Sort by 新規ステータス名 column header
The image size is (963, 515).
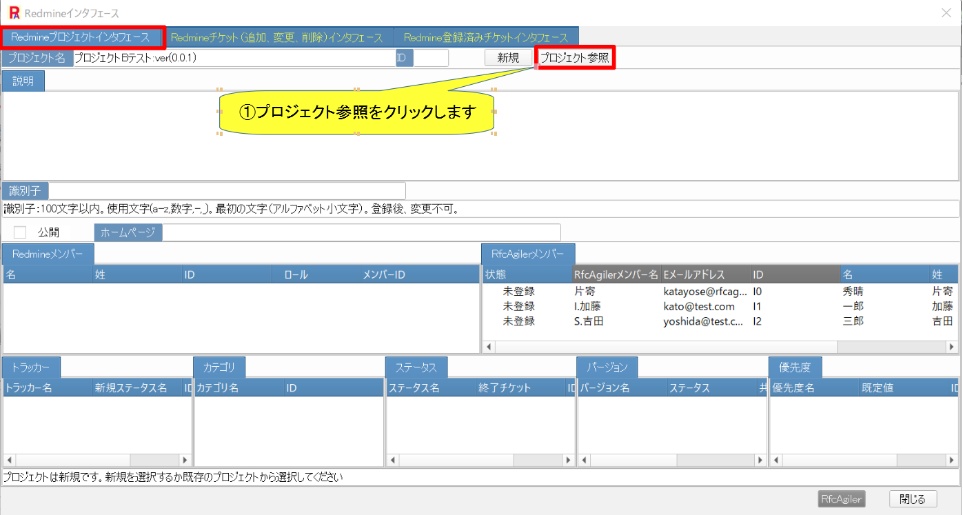coord(136,388)
